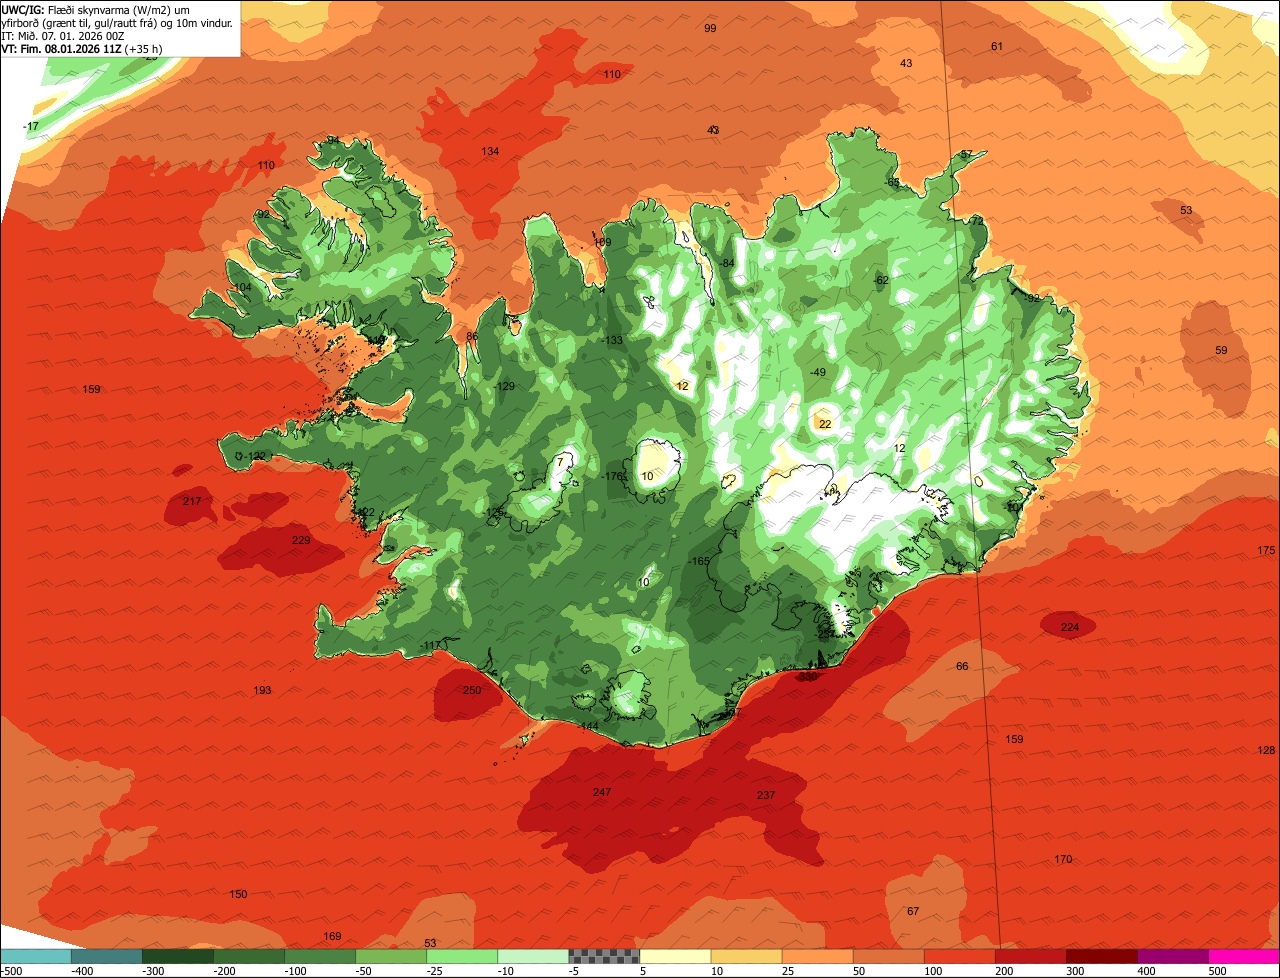Click the value 150 in the southwest sea
The image size is (1280, 978).
(x=238, y=894)
